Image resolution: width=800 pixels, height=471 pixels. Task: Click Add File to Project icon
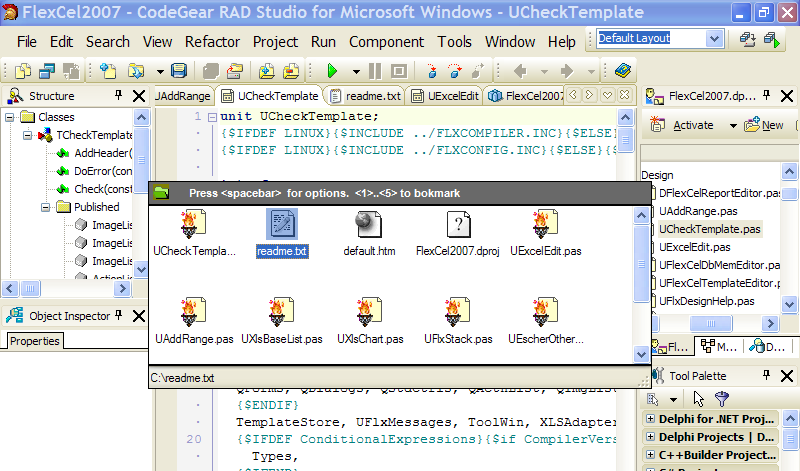[266, 71]
